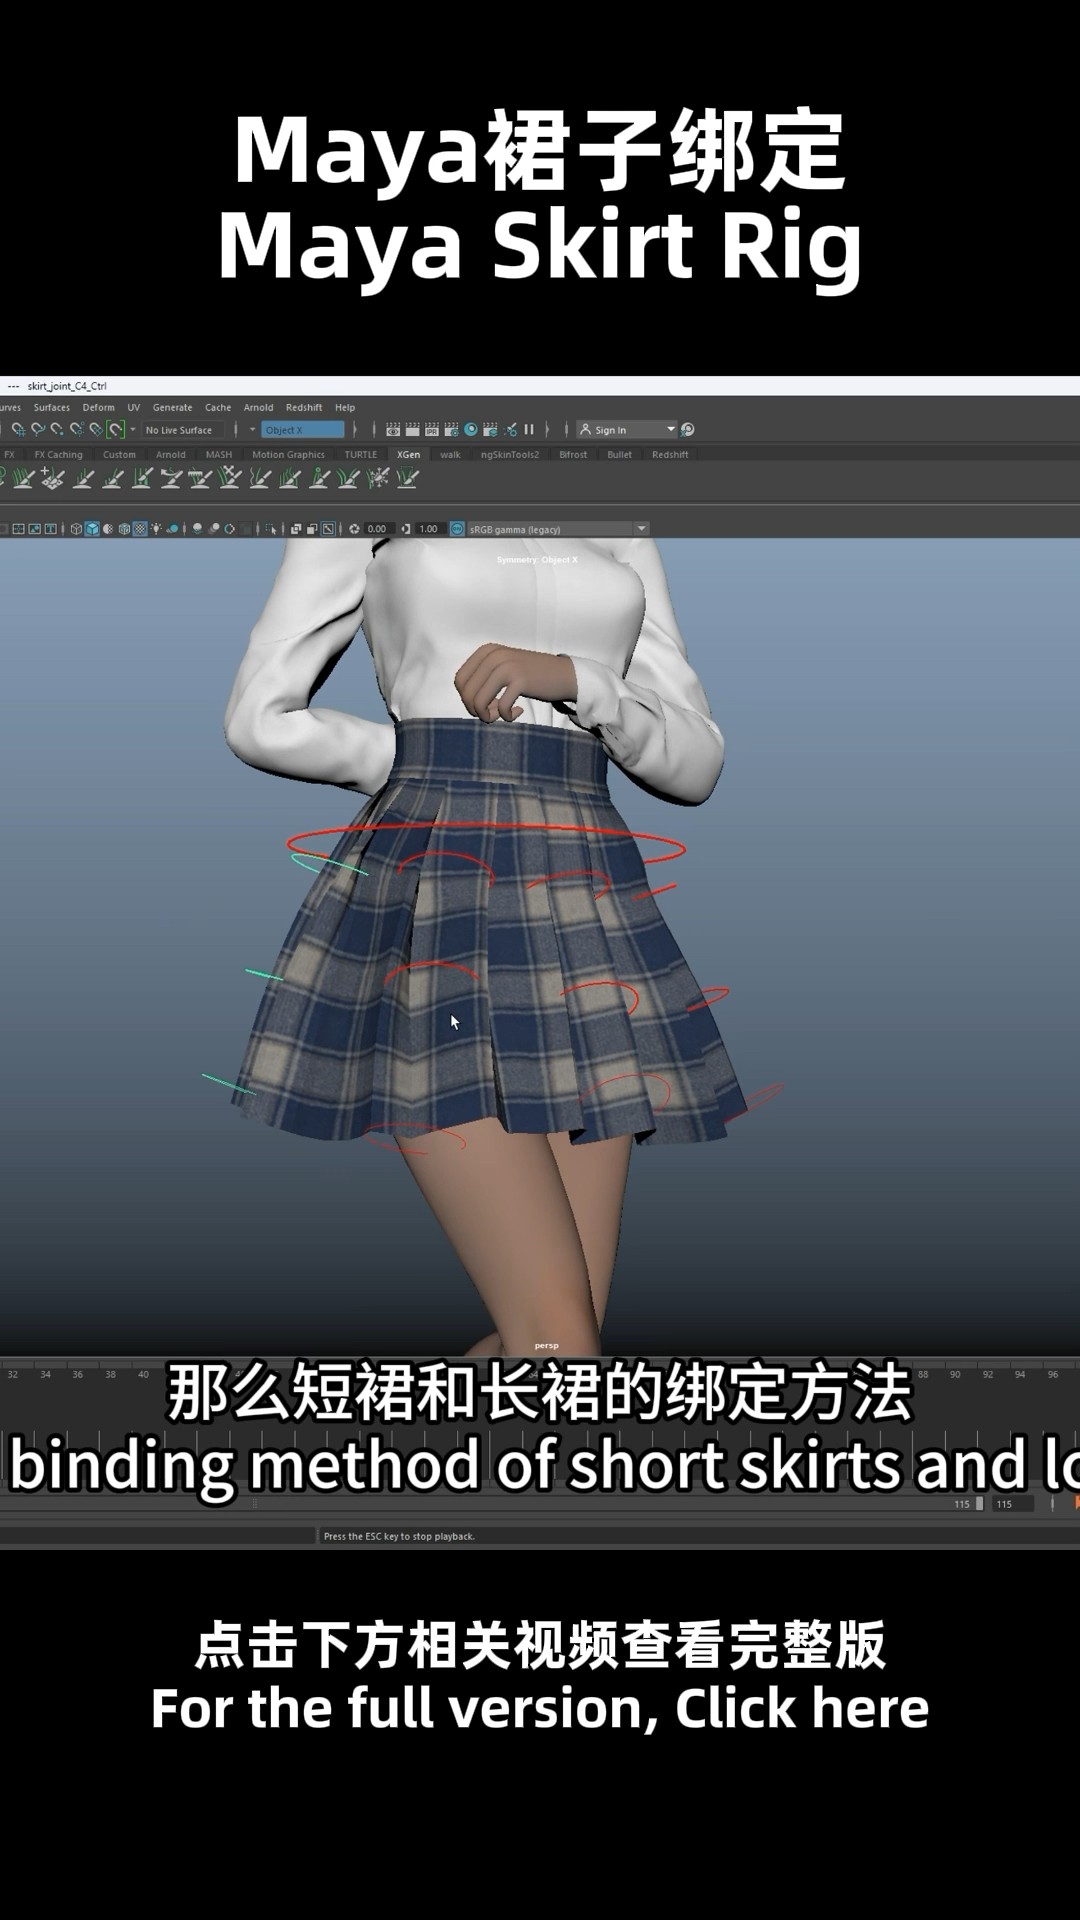The image size is (1080, 1920).
Task: Open the Object X symmetry dropdown
Action: [x=303, y=429]
